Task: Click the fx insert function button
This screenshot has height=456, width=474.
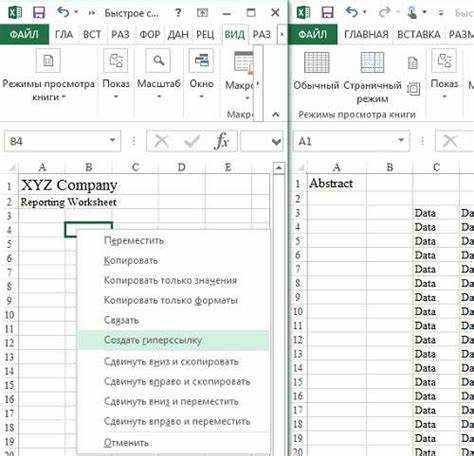Action: pyautogui.click(x=222, y=141)
